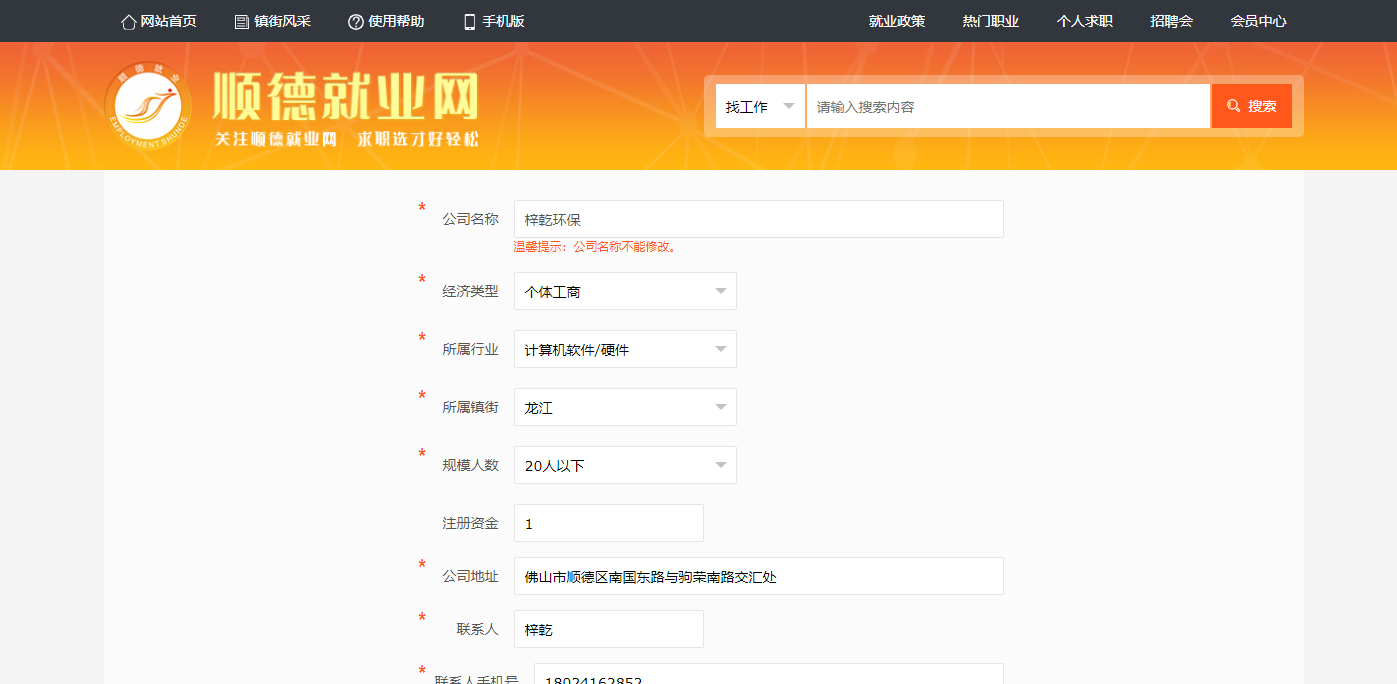Go to 就业政策 in top navigation
This screenshot has width=1397, height=684.
pyautogui.click(x=896, y=22)
